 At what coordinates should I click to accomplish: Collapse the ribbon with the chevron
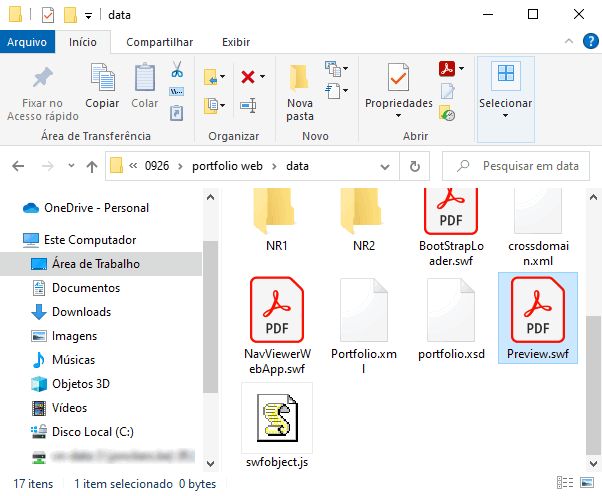pos(569,41)
